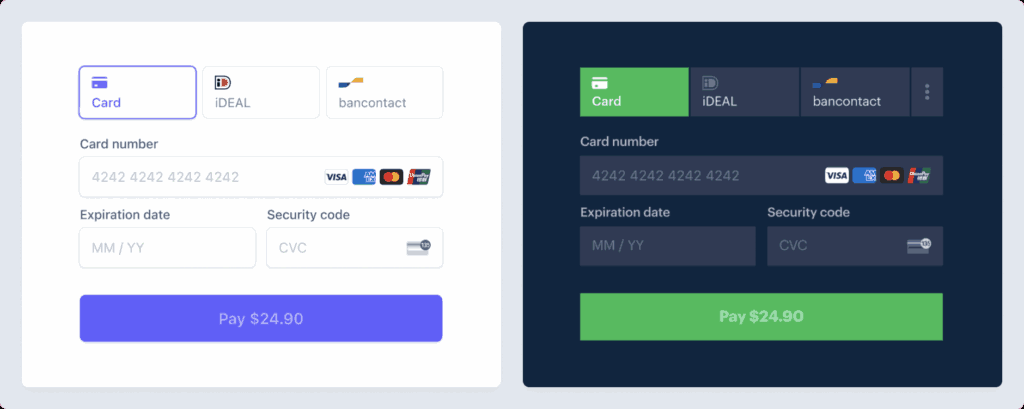Click the CVC card icon in light form

[x=418, y=247]
